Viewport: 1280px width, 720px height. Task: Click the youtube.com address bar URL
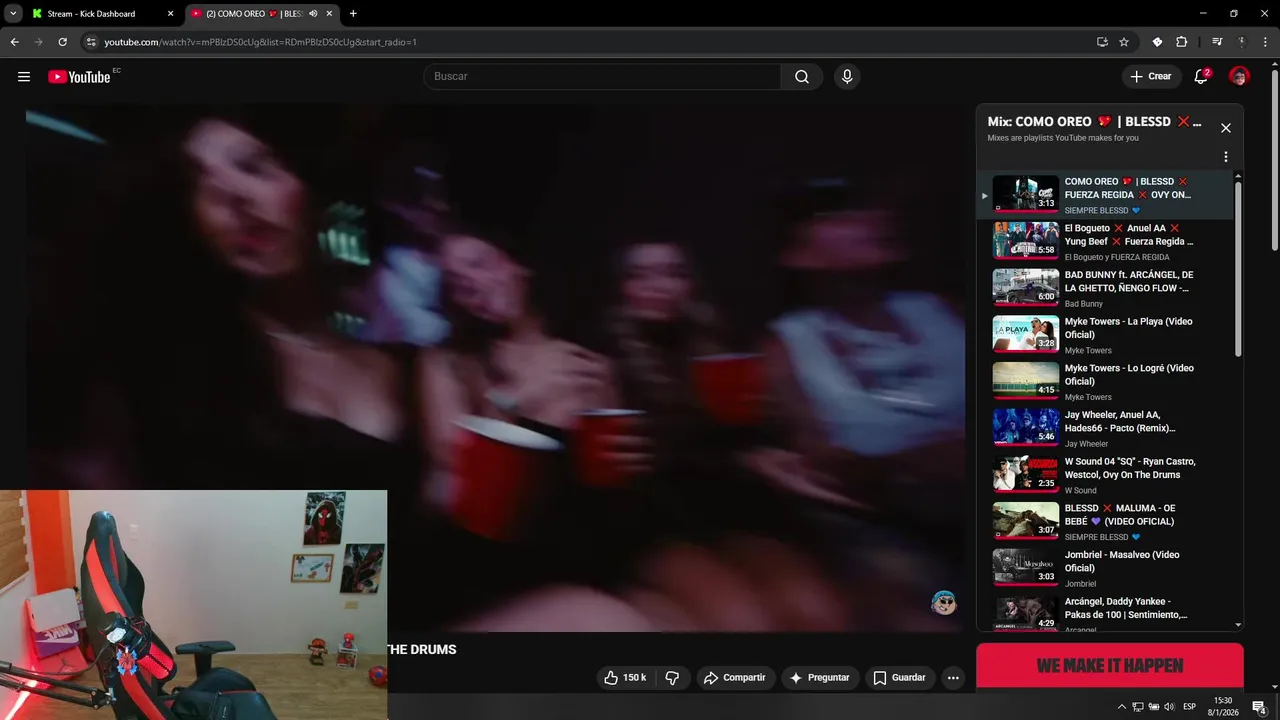260,42
